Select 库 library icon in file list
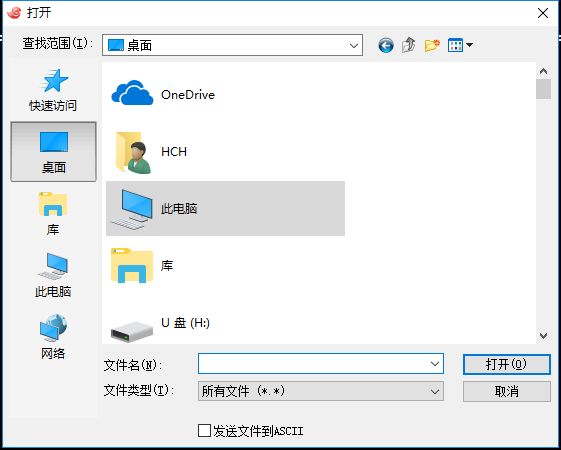Viewport: 561px width, 450px height. pyautogui.click(x=132, y=266)
